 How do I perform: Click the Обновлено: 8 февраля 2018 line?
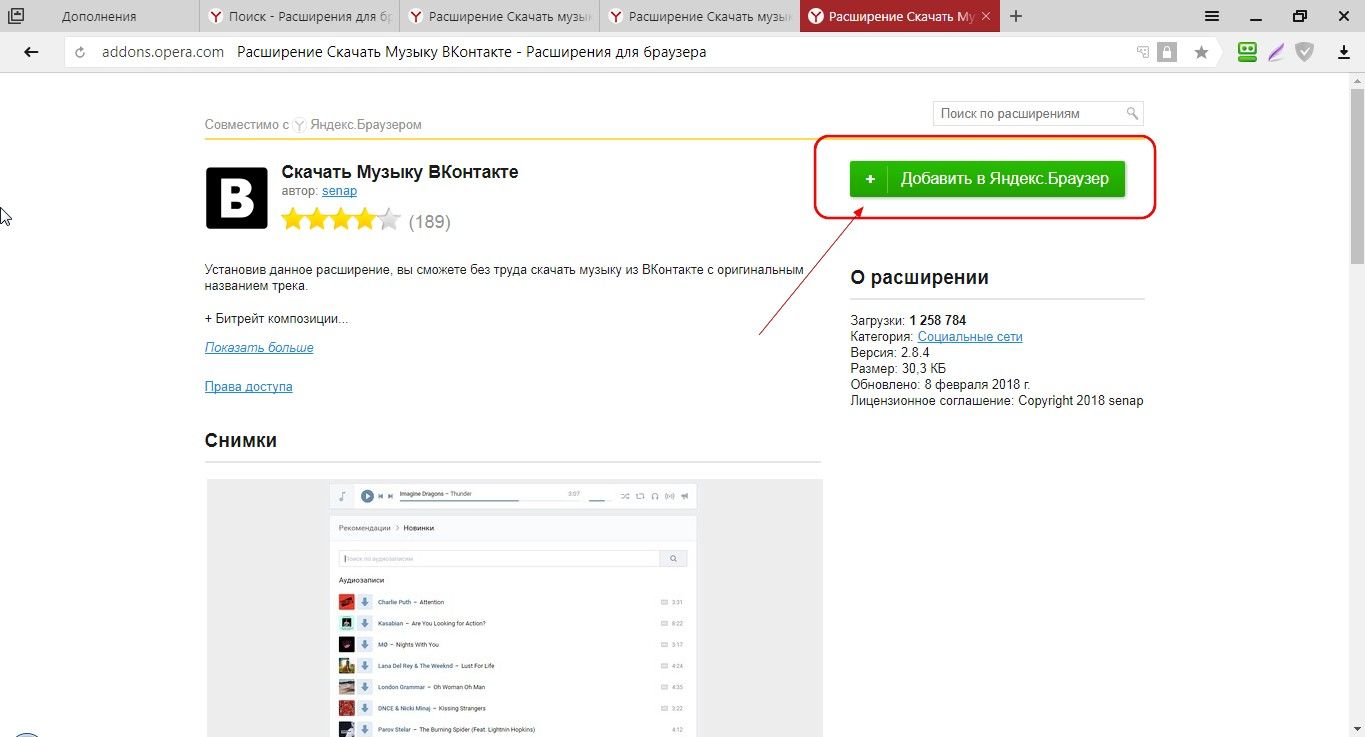[x=940, y=385]
